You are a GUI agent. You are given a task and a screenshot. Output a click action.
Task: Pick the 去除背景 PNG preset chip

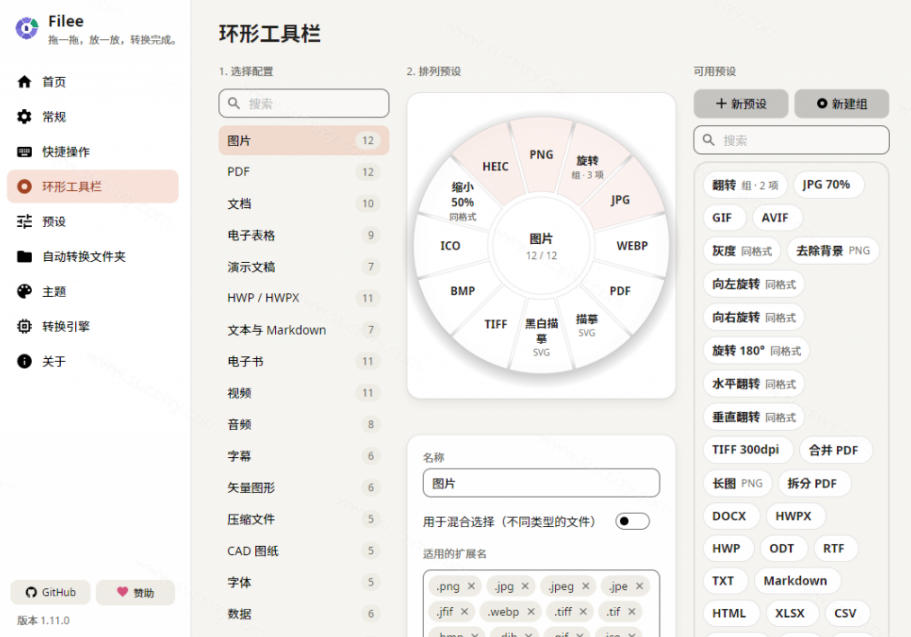coord(833,250)
